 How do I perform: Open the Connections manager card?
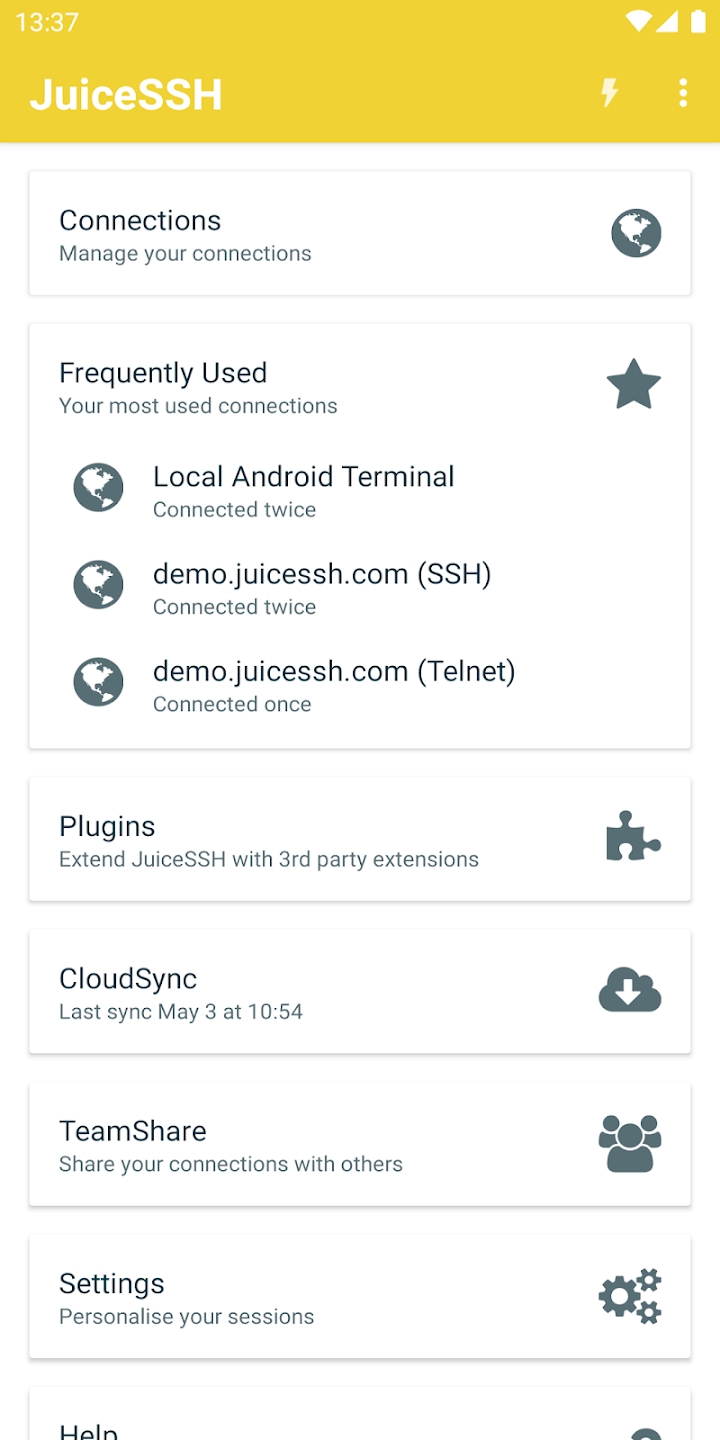(300, 234)
